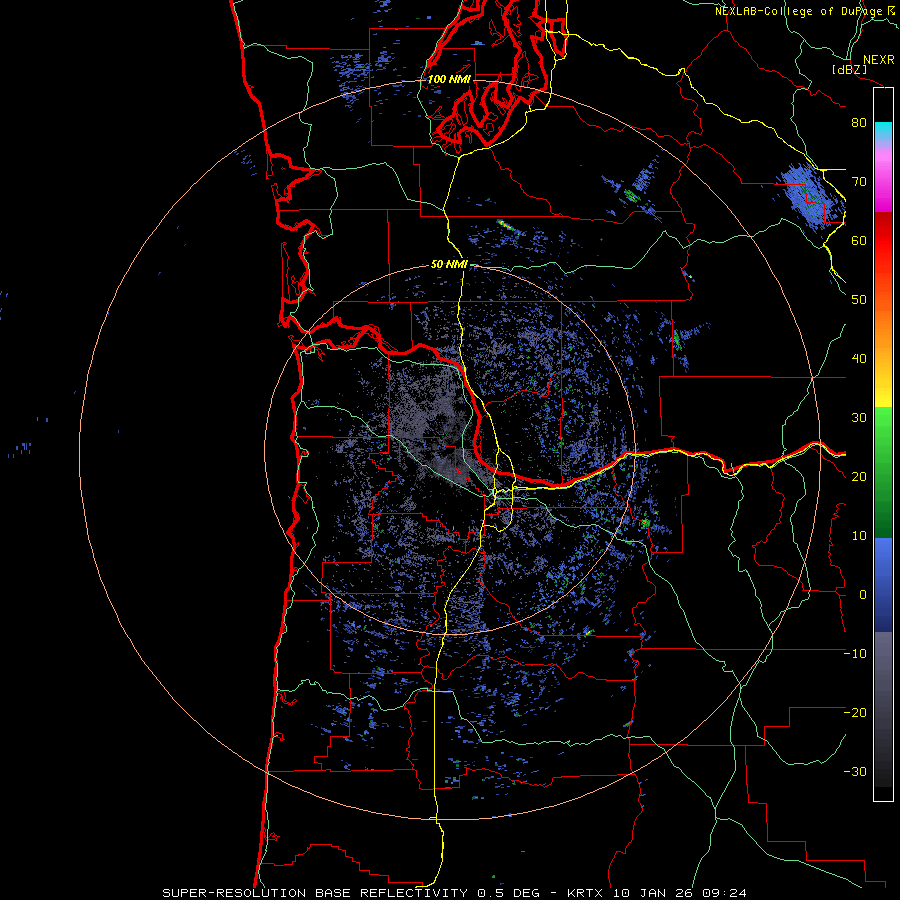Click the 50 value on the dBZ scale

tap(859, 300)
